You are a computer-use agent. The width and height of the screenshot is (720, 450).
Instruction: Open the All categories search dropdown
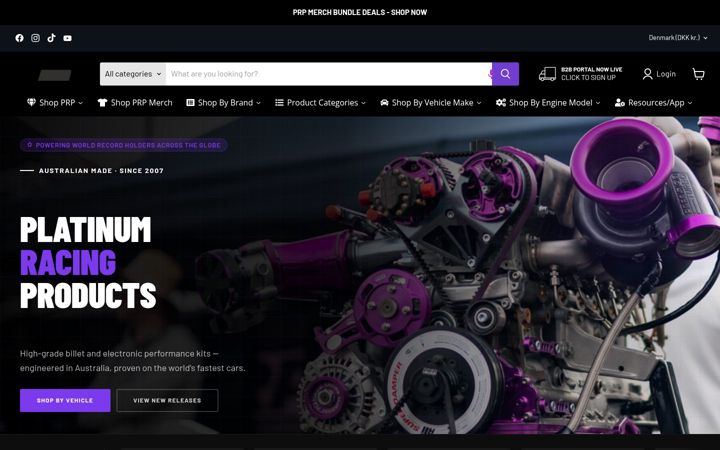pyautogui.click(x=133, y=74)
